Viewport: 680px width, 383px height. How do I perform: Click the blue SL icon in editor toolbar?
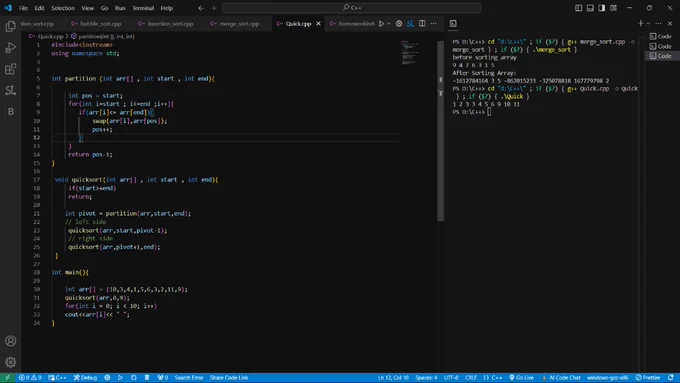(x=410, y=23)
